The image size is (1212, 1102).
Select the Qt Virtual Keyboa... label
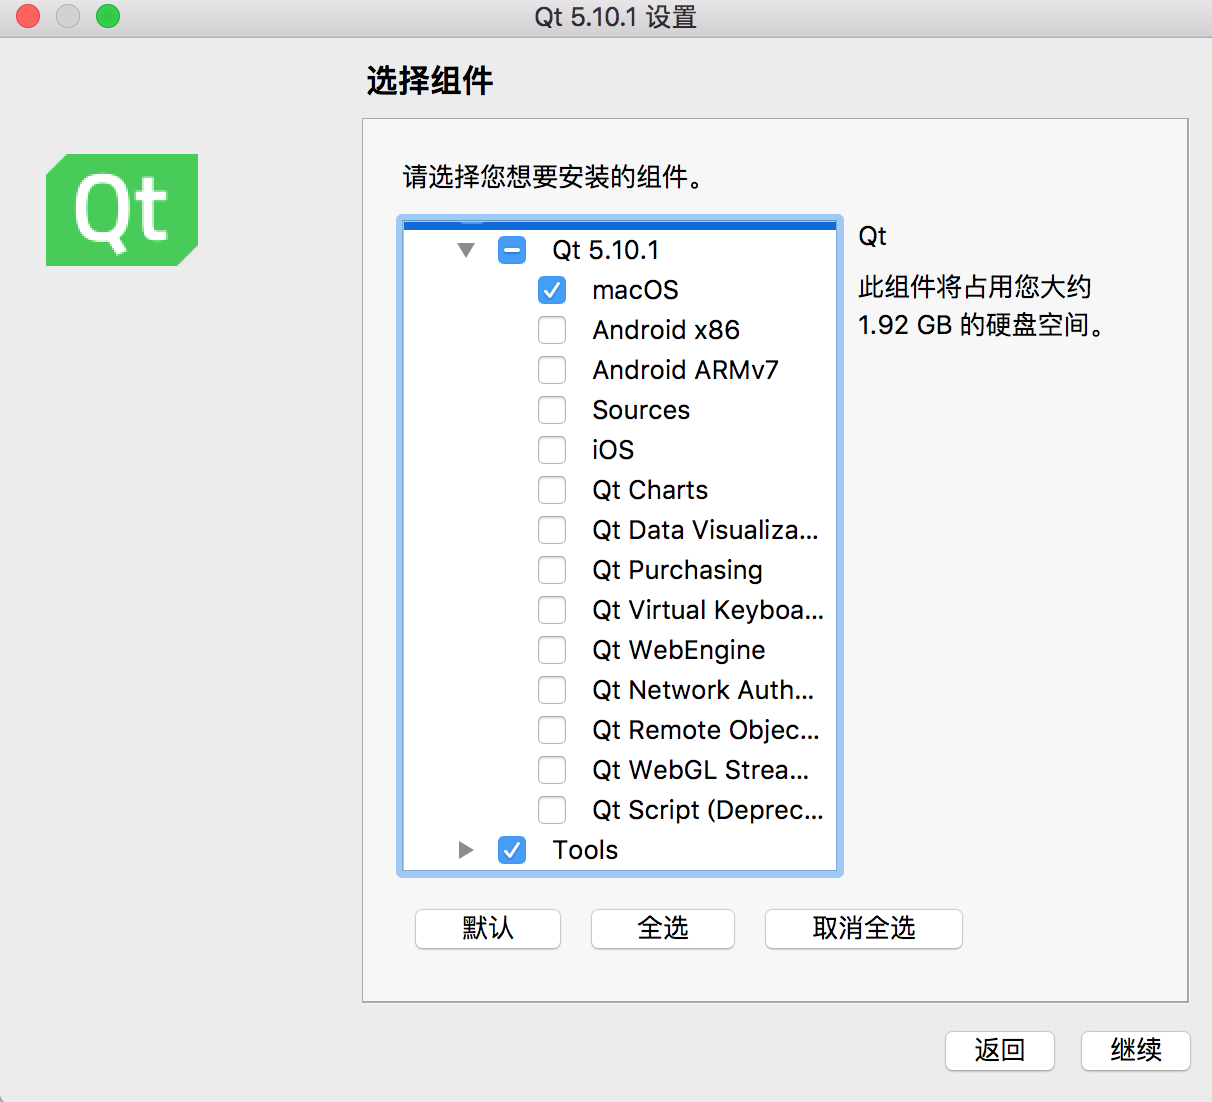(x=708, y=610)
